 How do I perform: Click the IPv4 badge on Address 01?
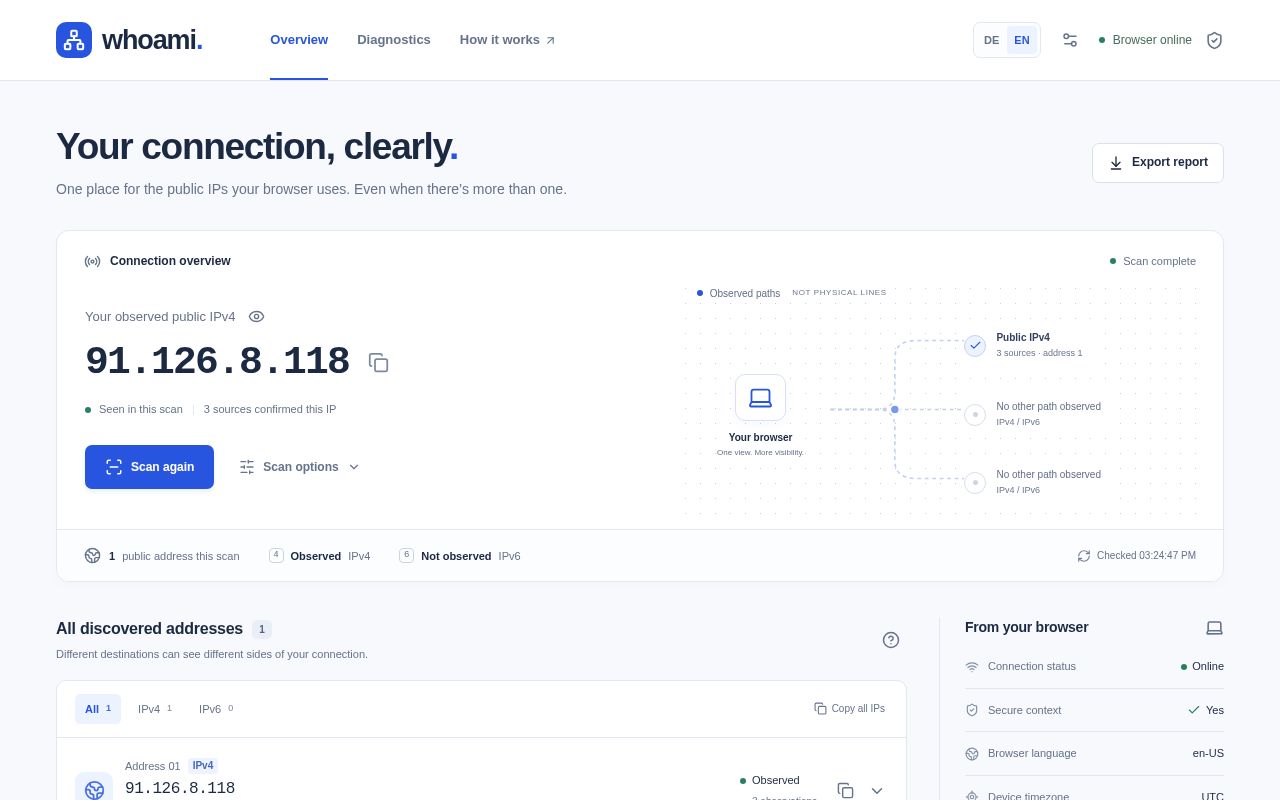point(203,766)
